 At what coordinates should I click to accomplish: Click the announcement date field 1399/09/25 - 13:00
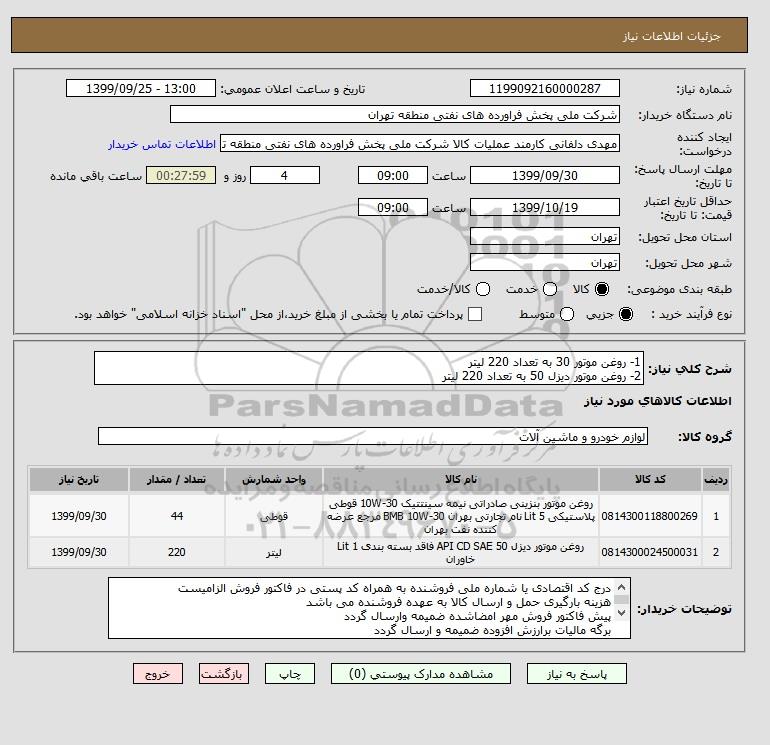point(141,88)
